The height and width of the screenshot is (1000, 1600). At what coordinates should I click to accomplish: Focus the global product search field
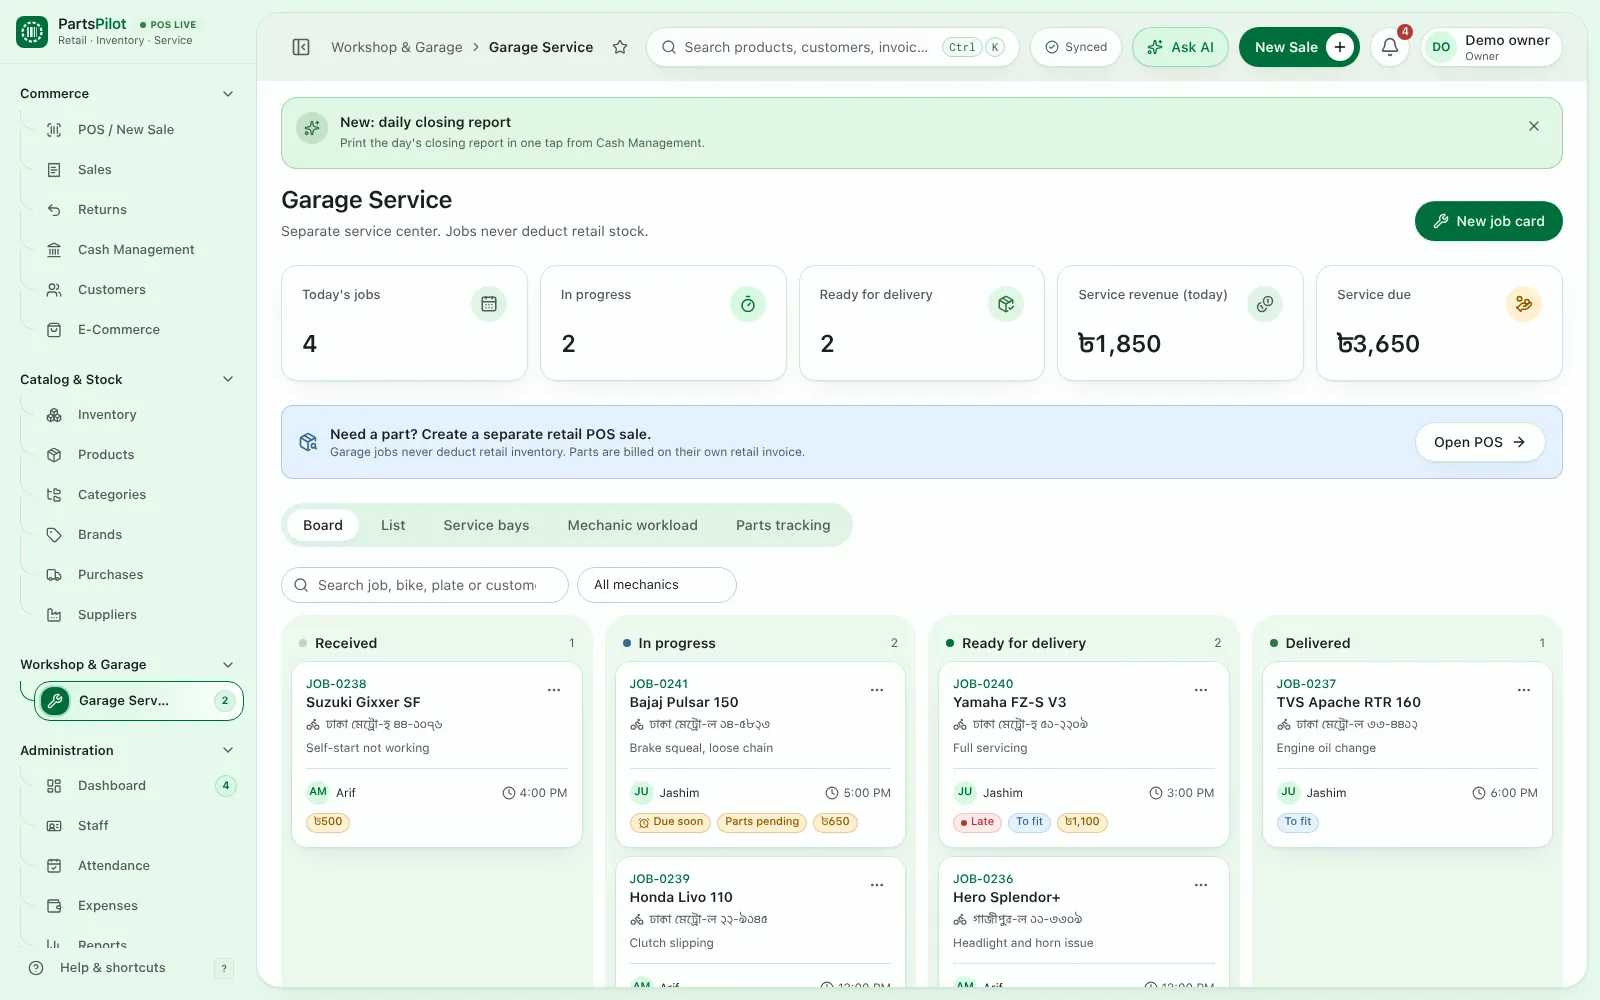(833, 47)
